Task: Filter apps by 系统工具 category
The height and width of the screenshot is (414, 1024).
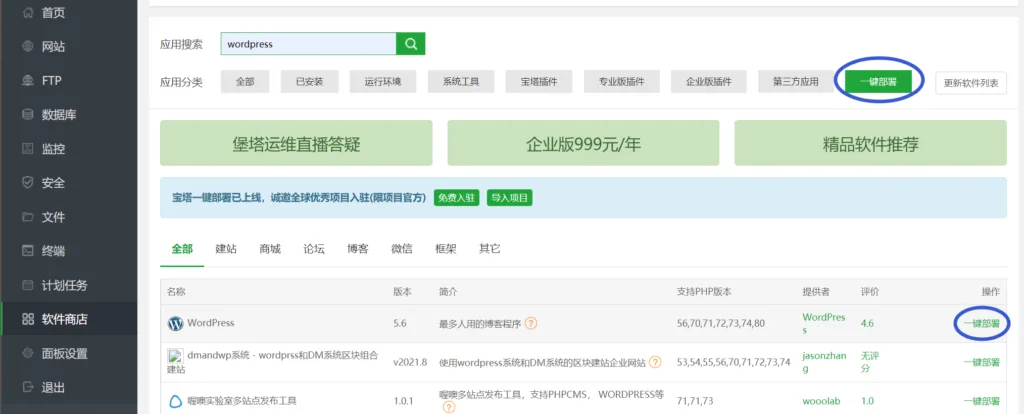Action: (x=461, y=82)
